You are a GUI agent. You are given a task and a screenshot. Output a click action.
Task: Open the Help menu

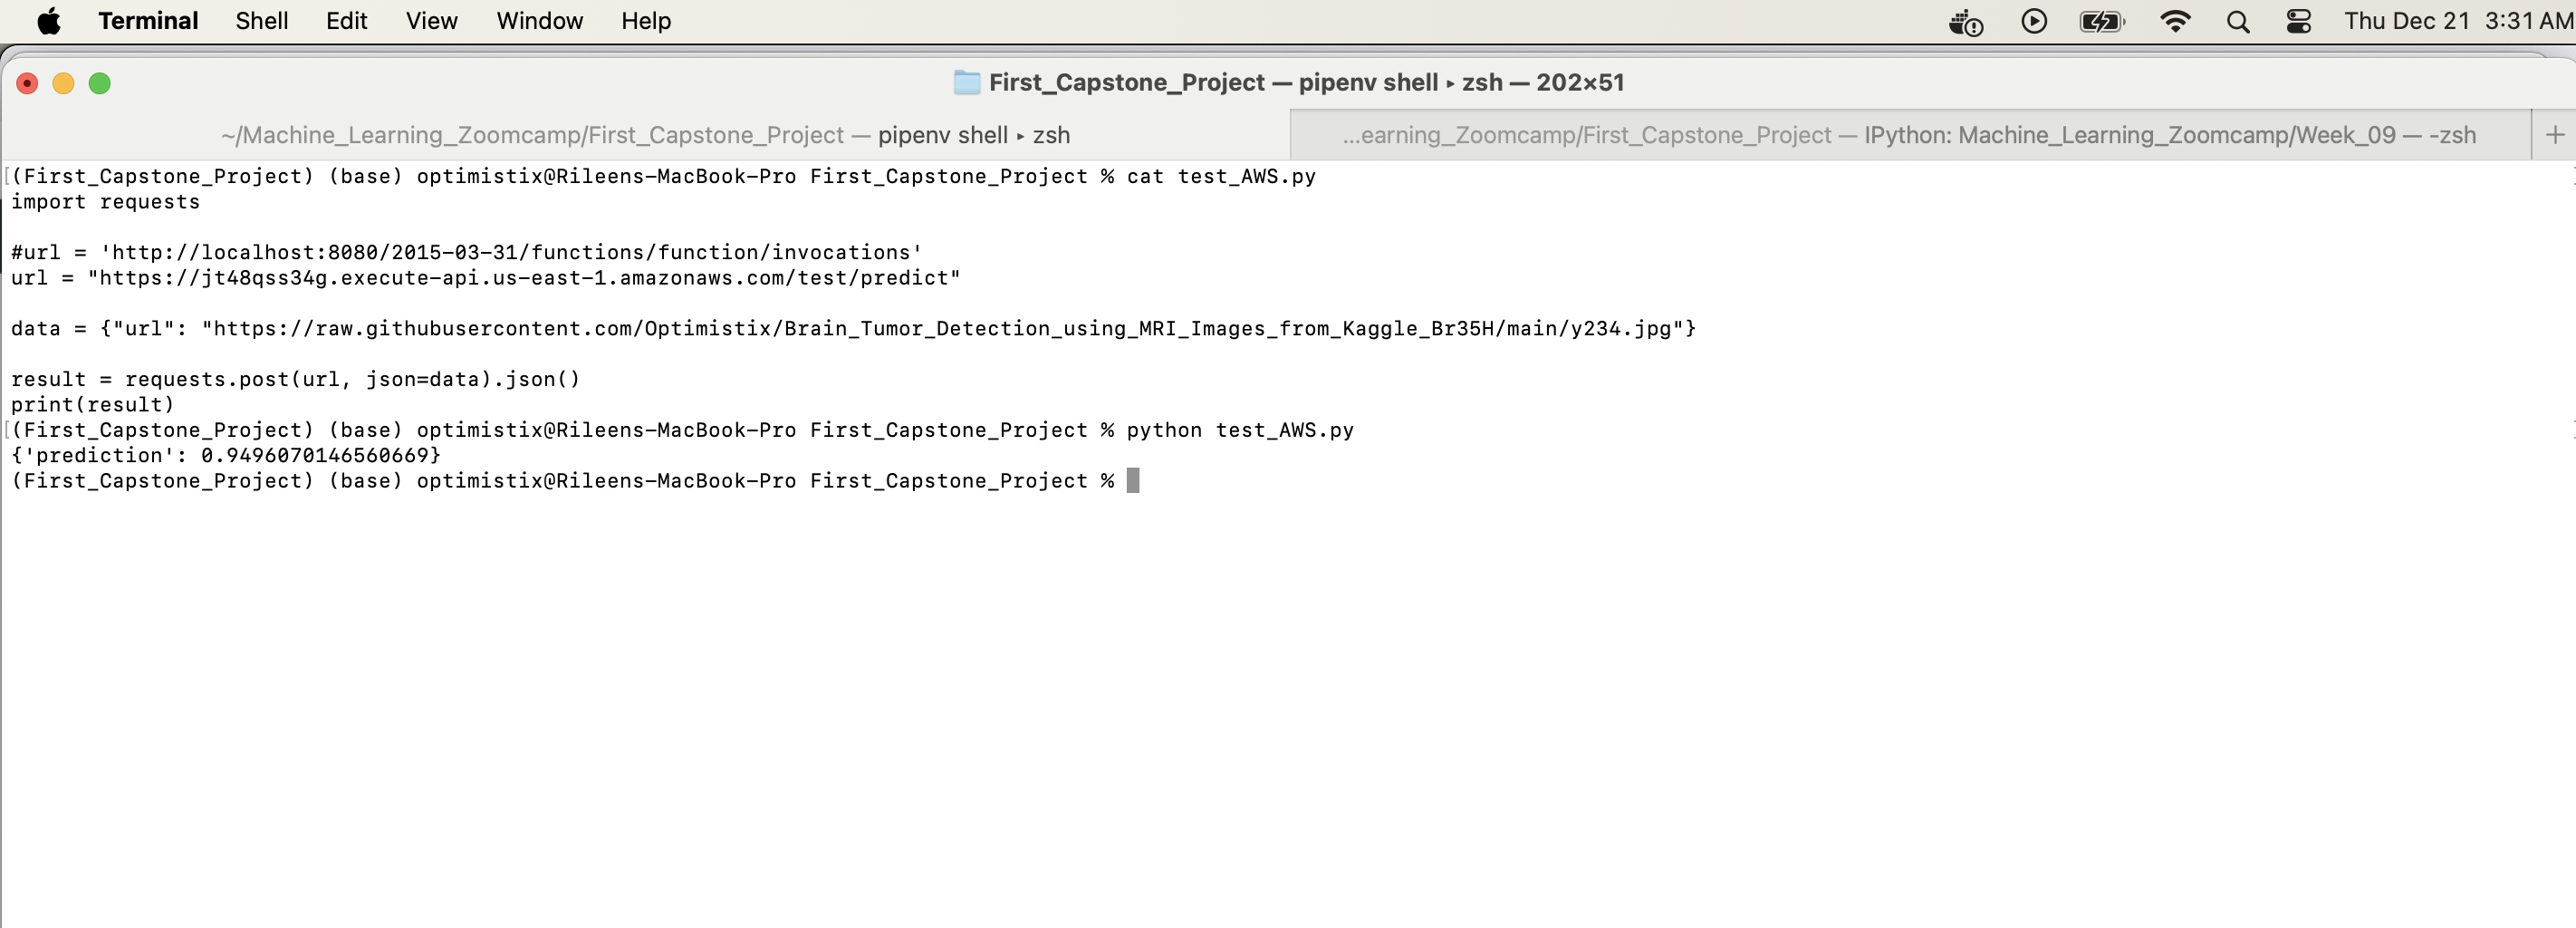[x=644, y=20]
